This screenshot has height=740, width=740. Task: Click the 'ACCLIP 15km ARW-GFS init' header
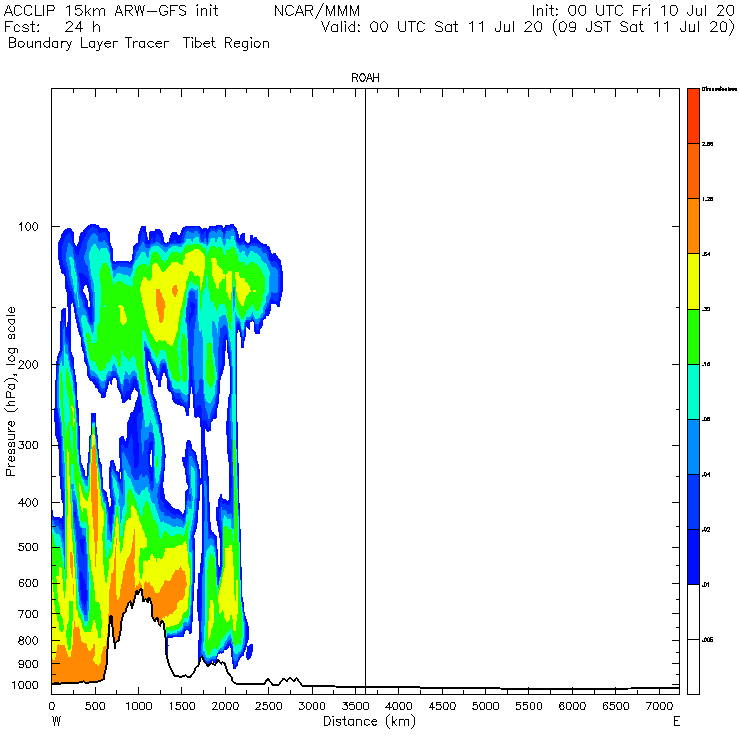[x=111, y=11]
